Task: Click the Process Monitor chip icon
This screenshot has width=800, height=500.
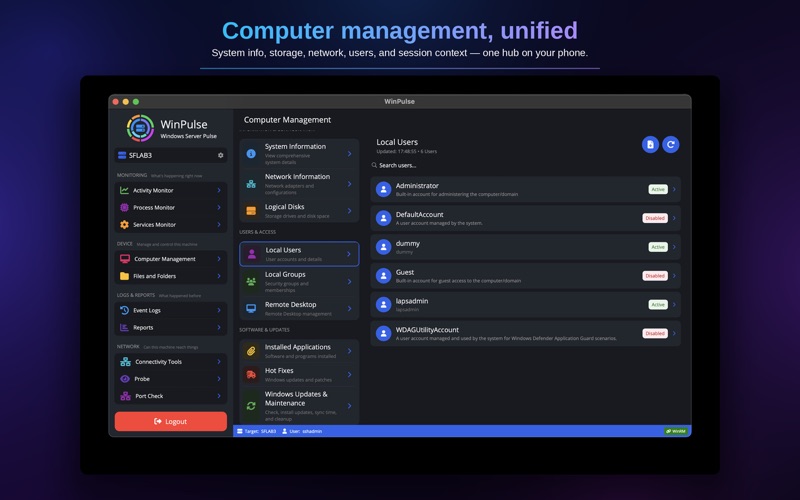Action: [124, 208]
